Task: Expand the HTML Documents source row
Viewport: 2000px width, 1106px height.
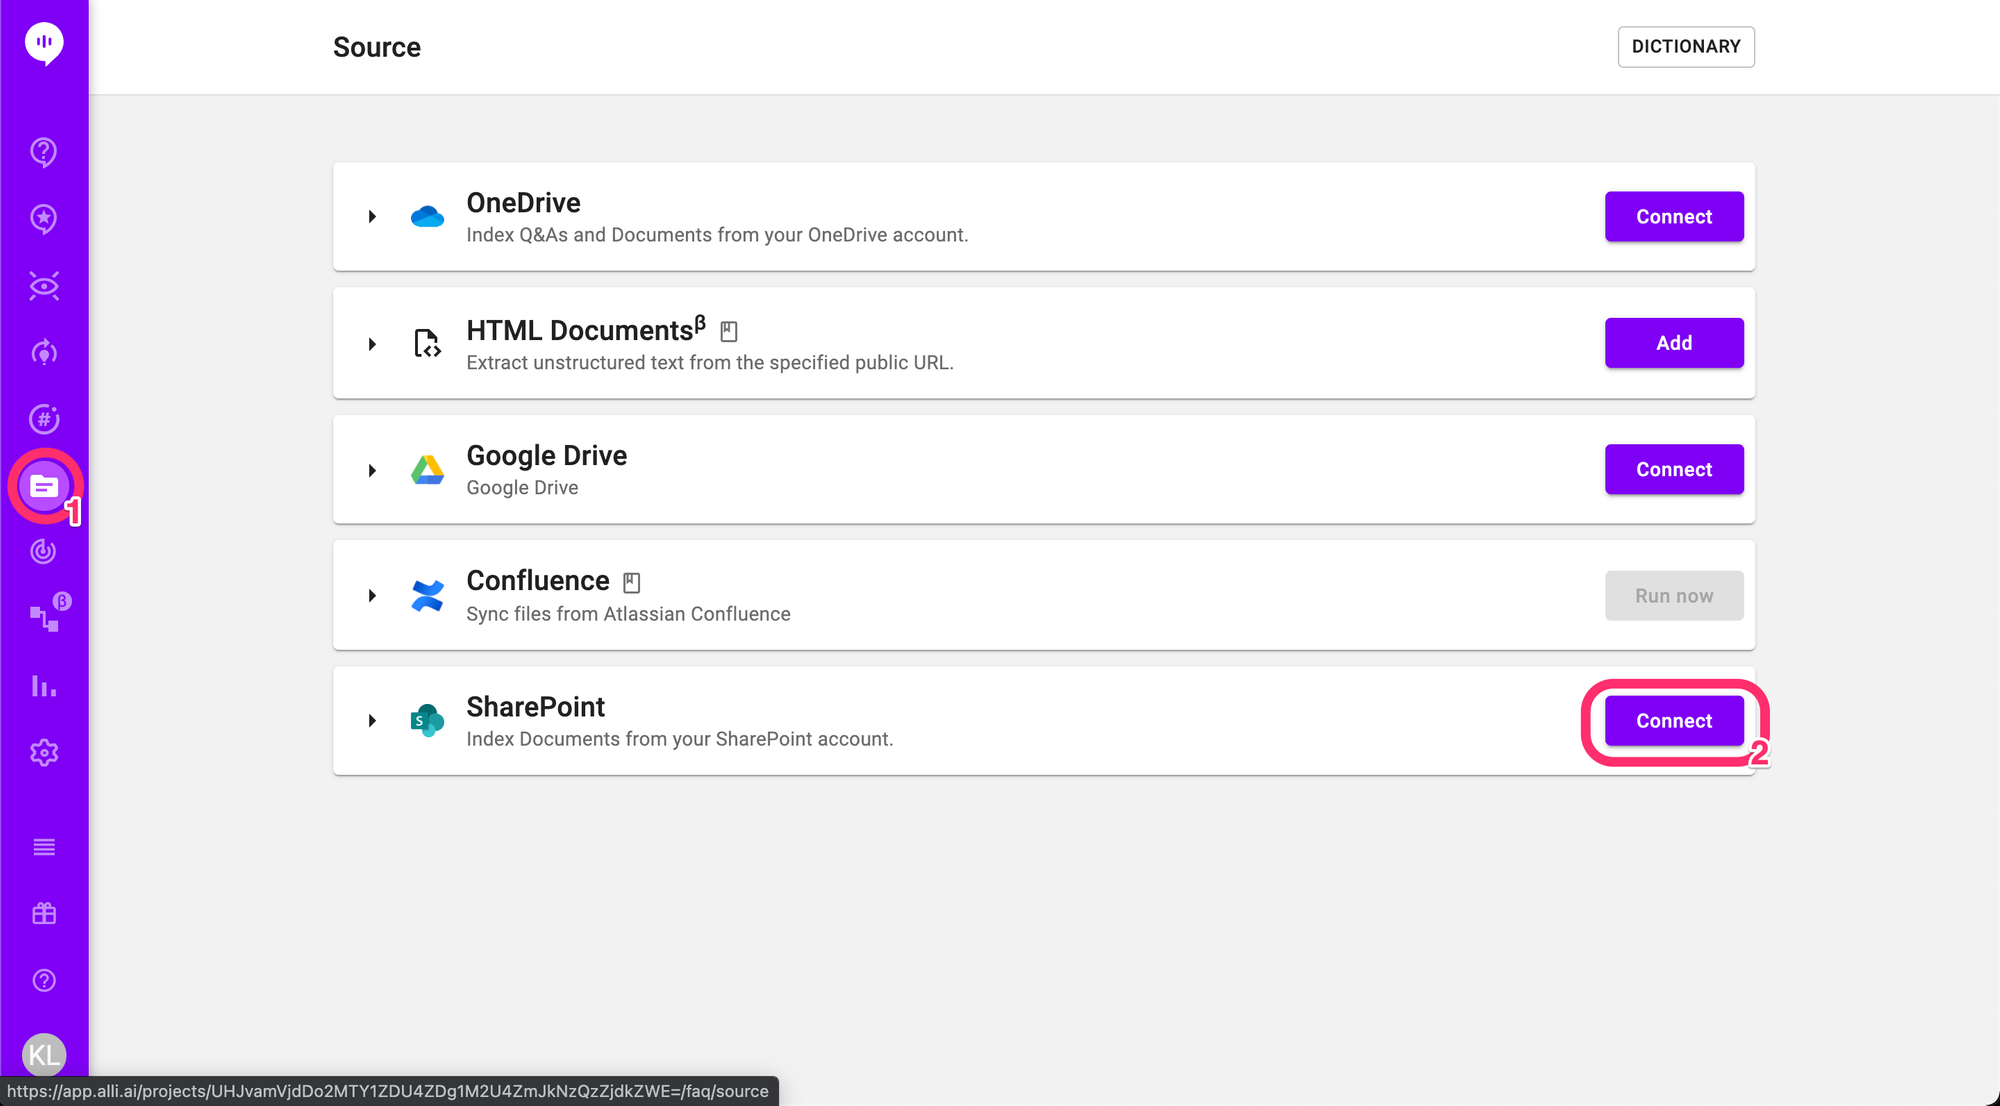Action: point(372,344)
